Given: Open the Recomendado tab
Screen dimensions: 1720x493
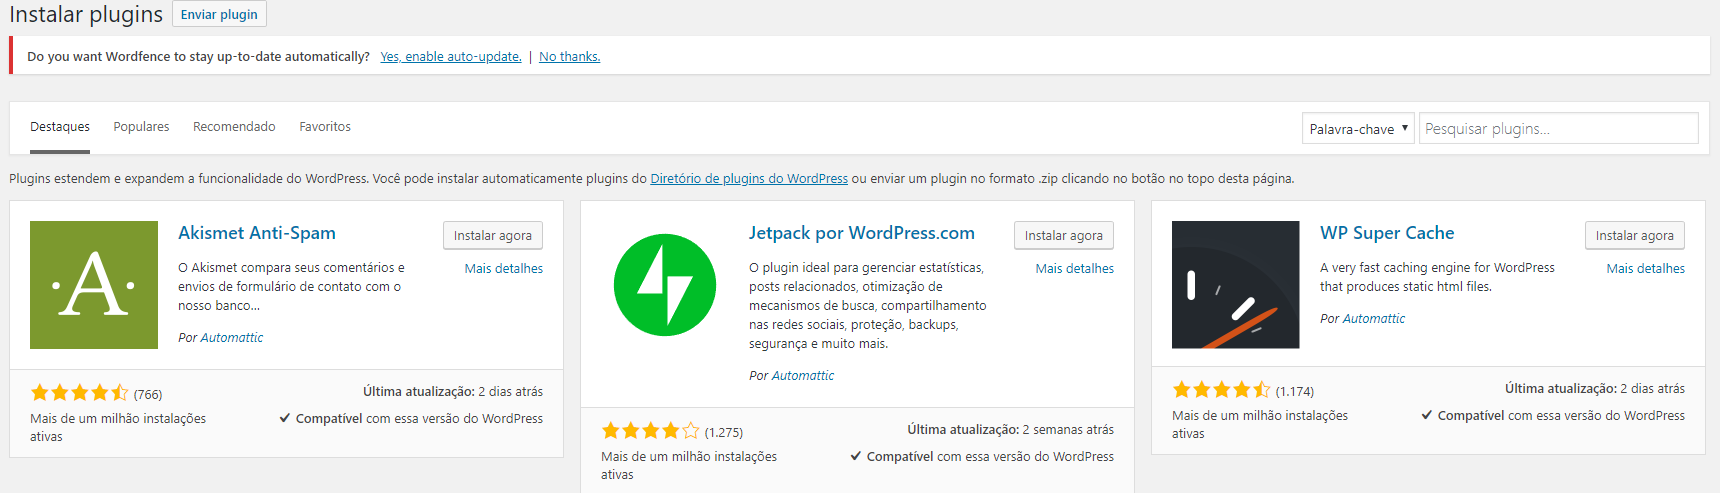Looking at the screenshot, I should 234,127.
